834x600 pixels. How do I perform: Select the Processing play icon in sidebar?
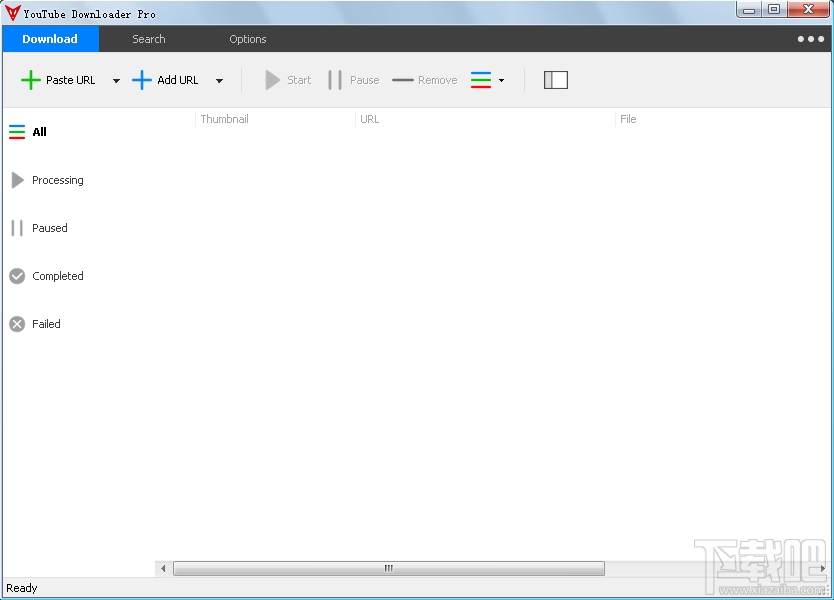18,180
